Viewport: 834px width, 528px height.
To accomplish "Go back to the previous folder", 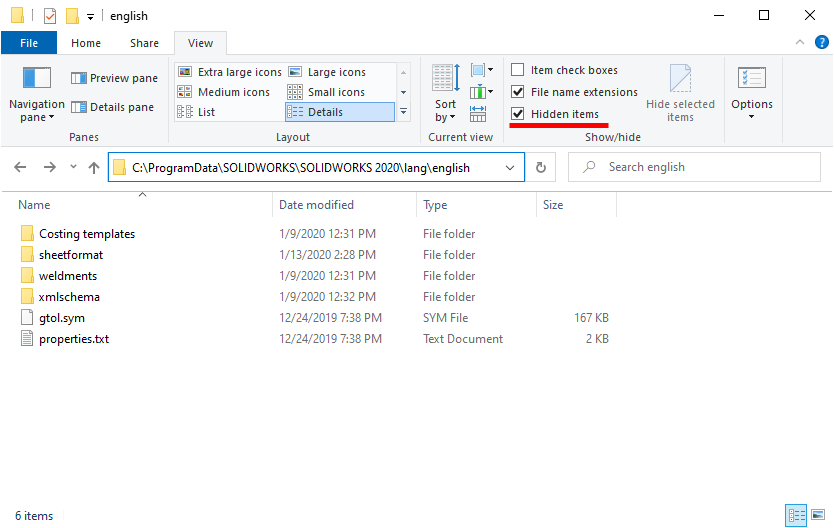I will [x=20, y=167].
